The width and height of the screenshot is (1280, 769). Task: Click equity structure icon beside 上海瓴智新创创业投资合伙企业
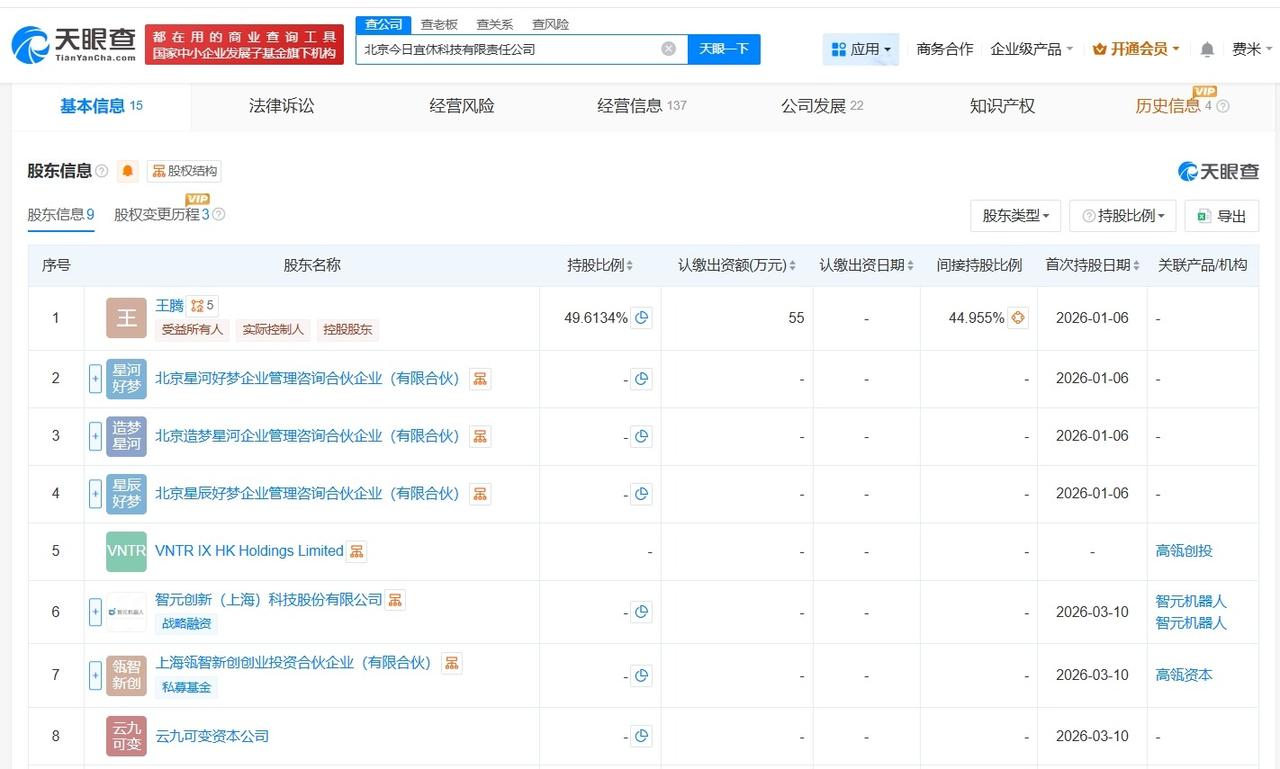point(452,663)
